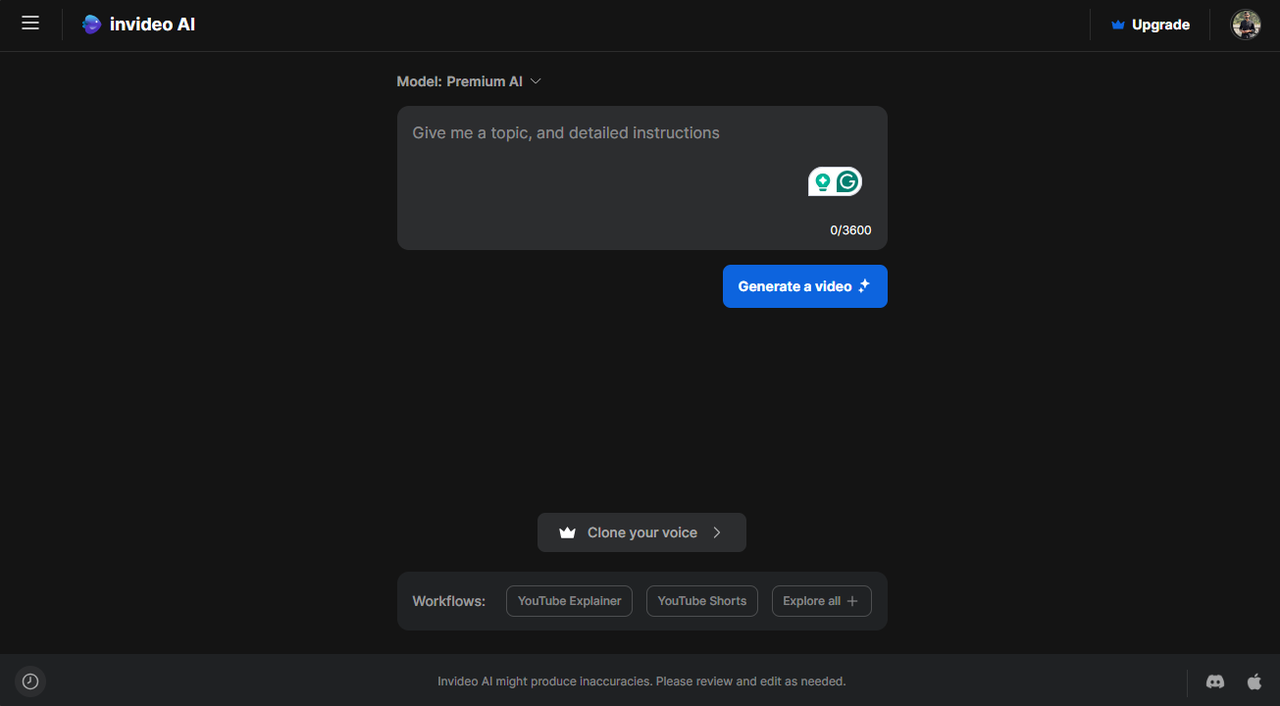Click the inaccuracies disclaimer text
The height and width of the screenshot is (706, 1280).
[642, 681]
